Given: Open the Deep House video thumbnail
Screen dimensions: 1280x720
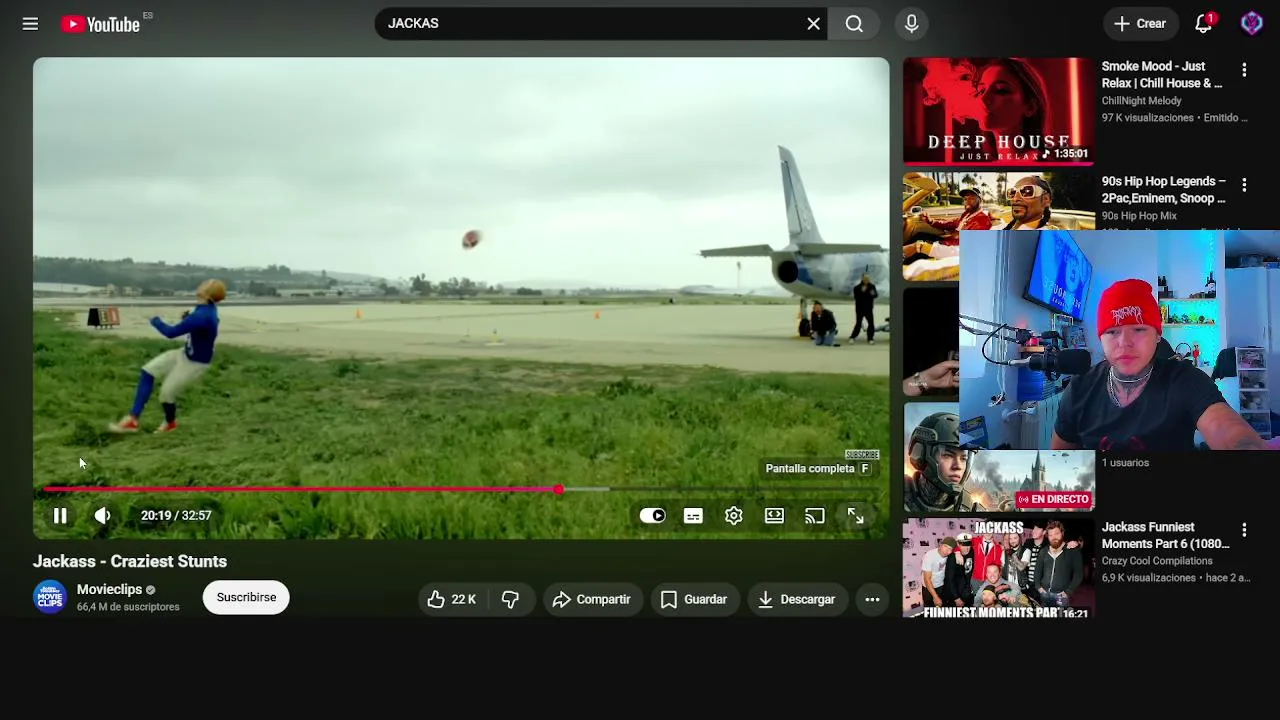Looking at the screenshot, I should coord(999,110).
